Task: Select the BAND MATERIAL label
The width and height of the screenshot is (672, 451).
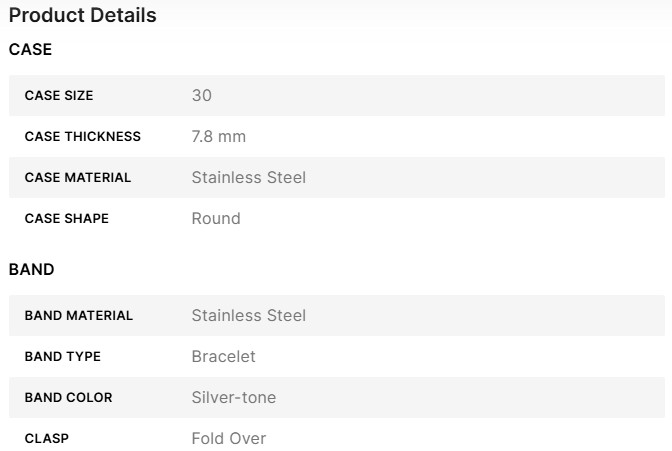Action: point(79,316)
